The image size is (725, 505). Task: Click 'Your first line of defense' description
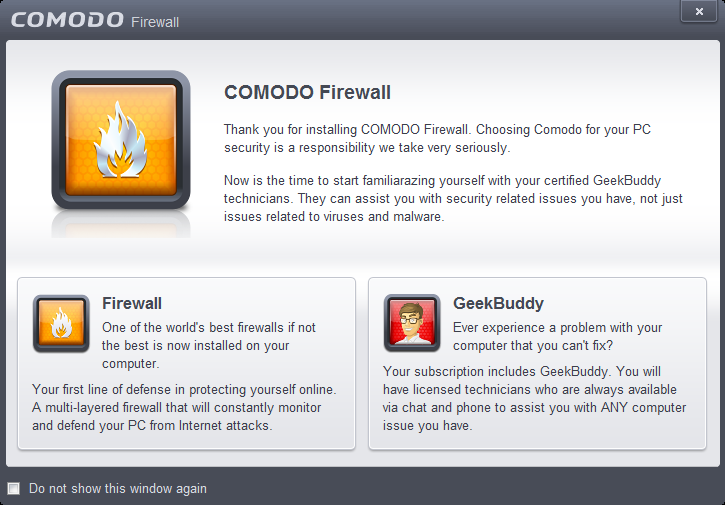(x=184, y=407)
